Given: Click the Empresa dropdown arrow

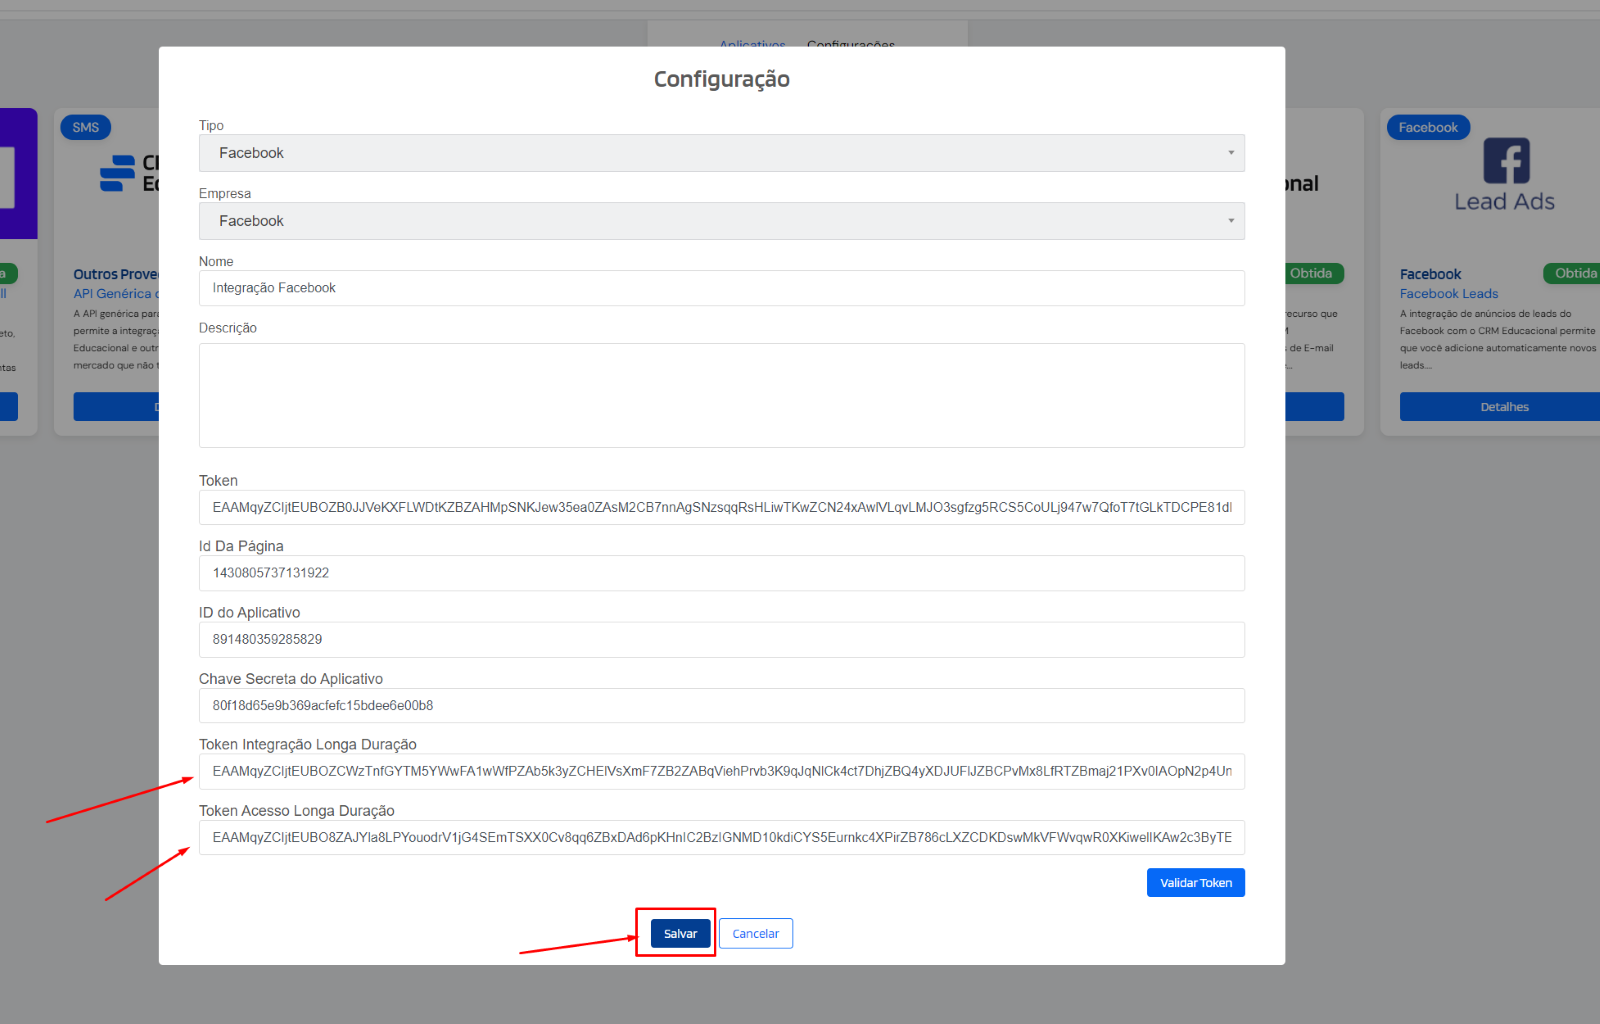Looking at the screenshot, I should [1231, 221].
